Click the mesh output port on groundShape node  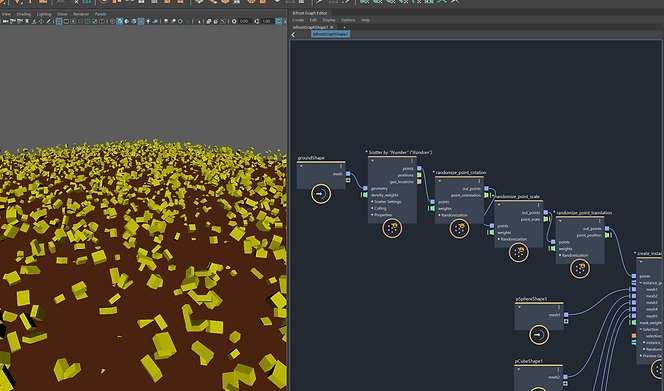348,174
